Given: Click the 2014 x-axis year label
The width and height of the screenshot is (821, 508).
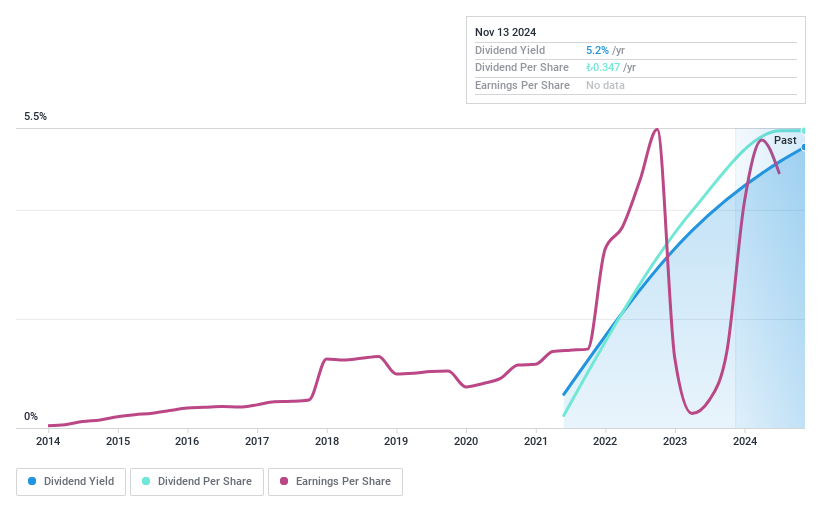Looking at the screenshot, I should tap(48, 441).
